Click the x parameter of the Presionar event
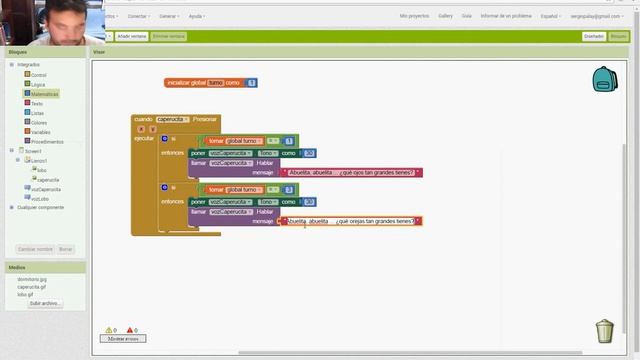The image size is (640, 360). pos(141,129)
